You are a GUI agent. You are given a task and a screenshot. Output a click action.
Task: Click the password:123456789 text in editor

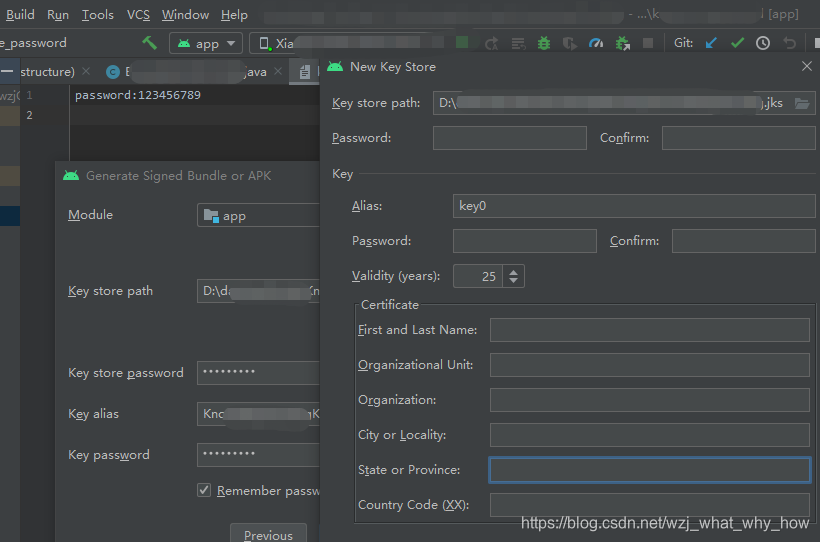[138, 95]
